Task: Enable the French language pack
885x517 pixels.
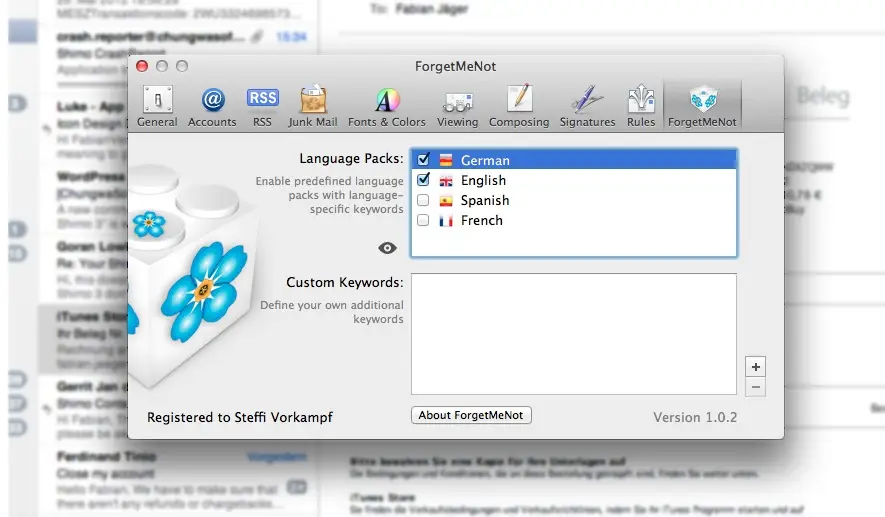Action: [423, 220]
